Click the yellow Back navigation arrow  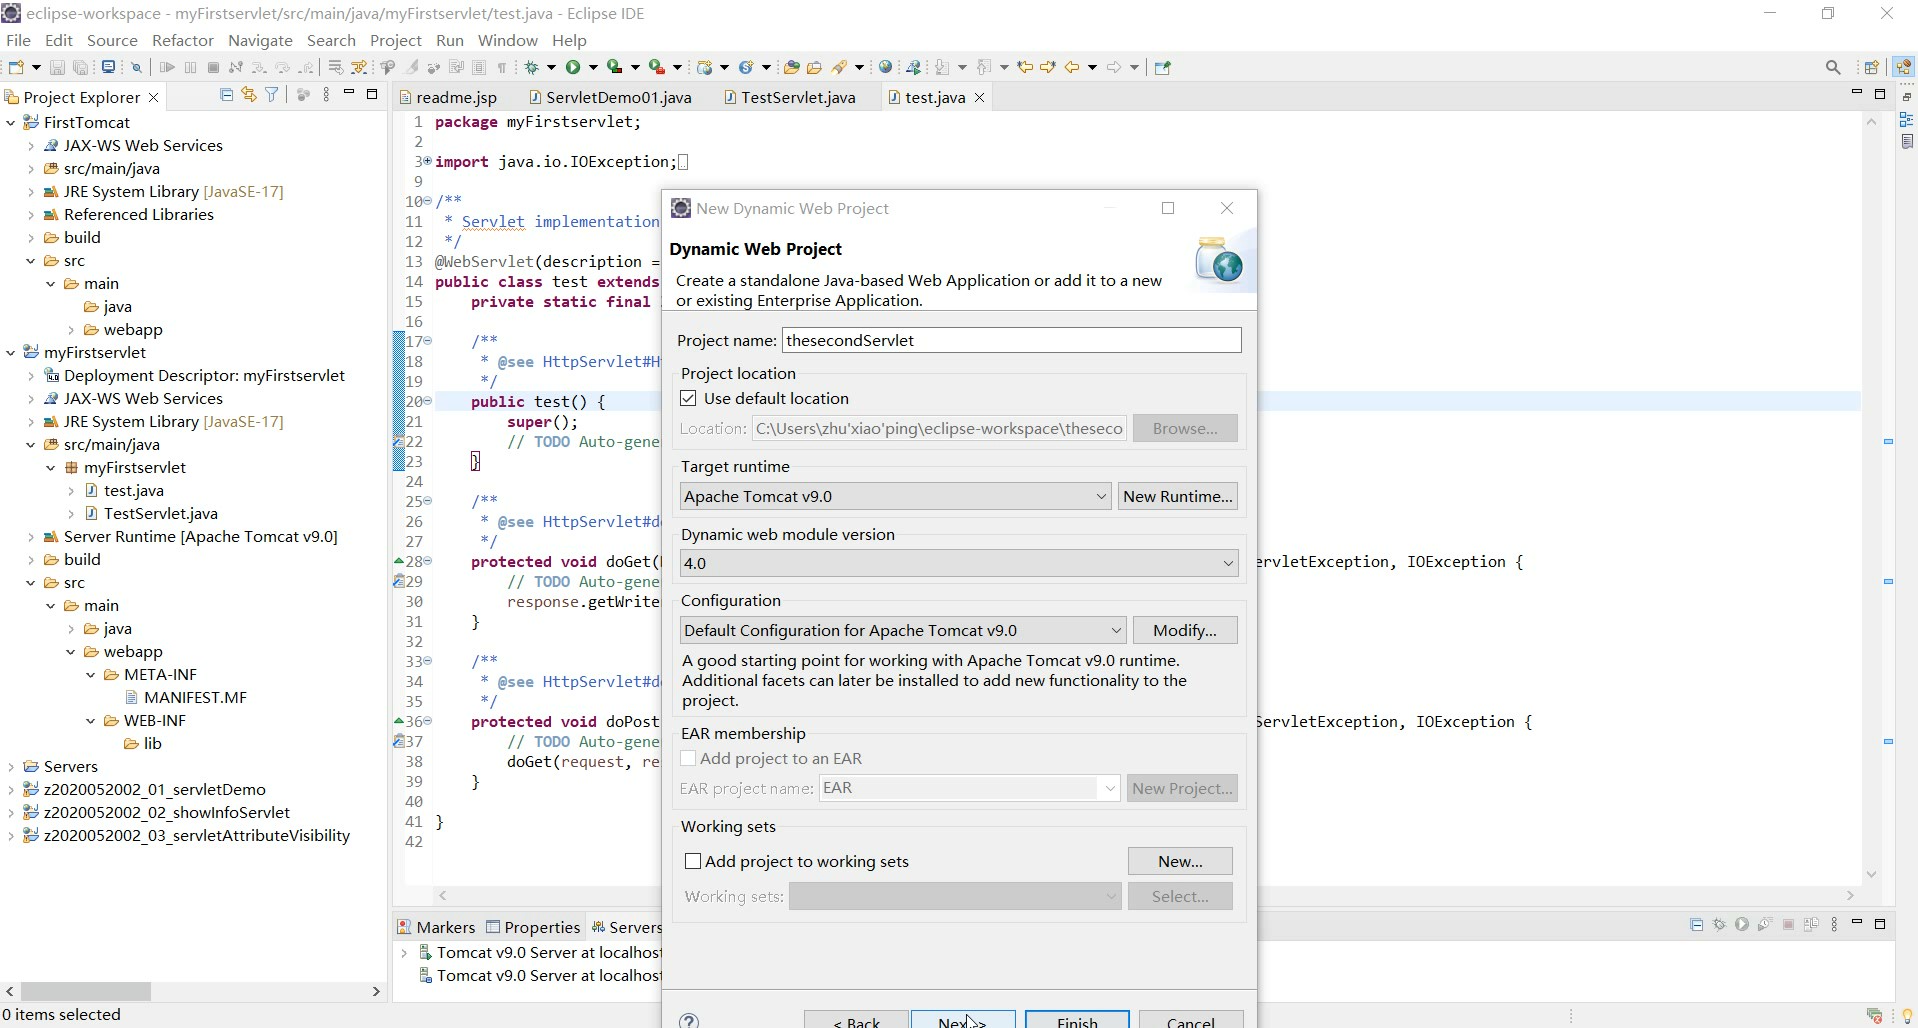pyautogui.click(x=1073, y=67)
